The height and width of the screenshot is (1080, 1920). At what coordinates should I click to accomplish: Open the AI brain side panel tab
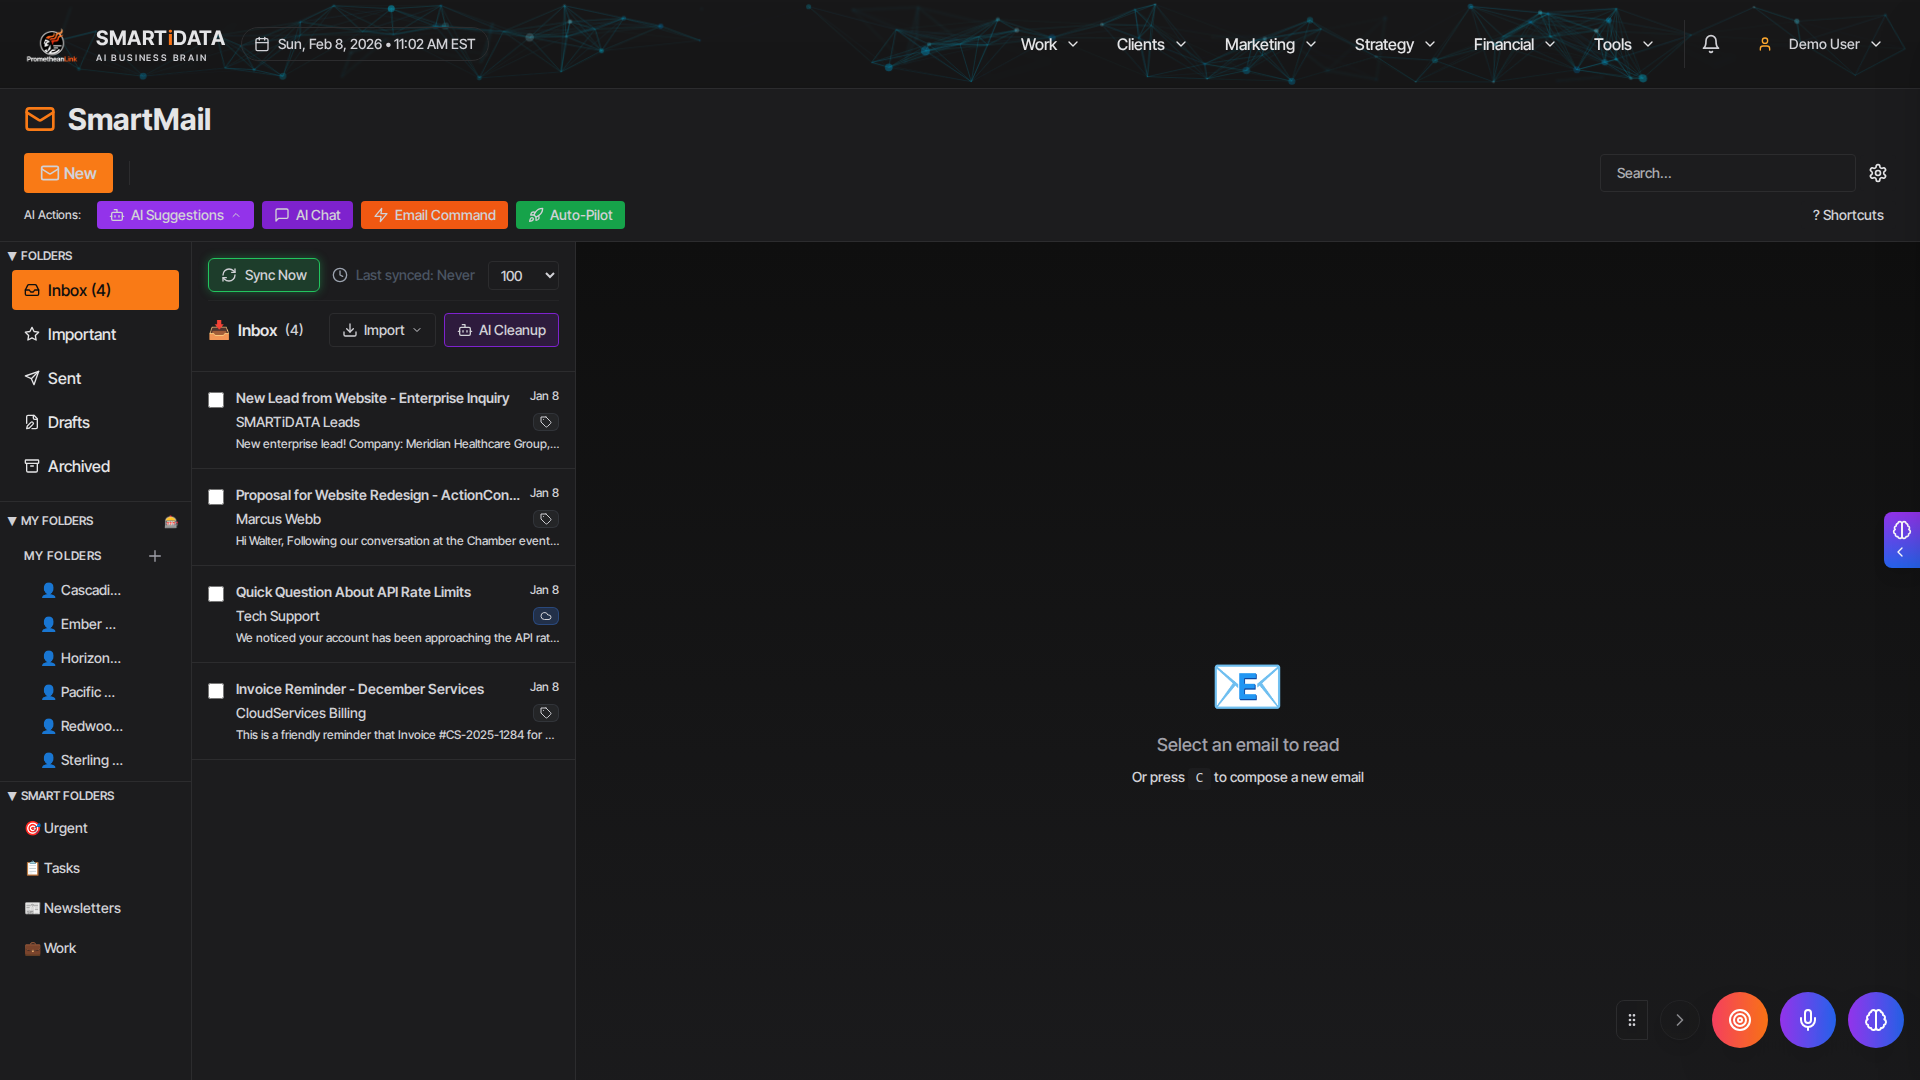click(x=1901, y=539)
